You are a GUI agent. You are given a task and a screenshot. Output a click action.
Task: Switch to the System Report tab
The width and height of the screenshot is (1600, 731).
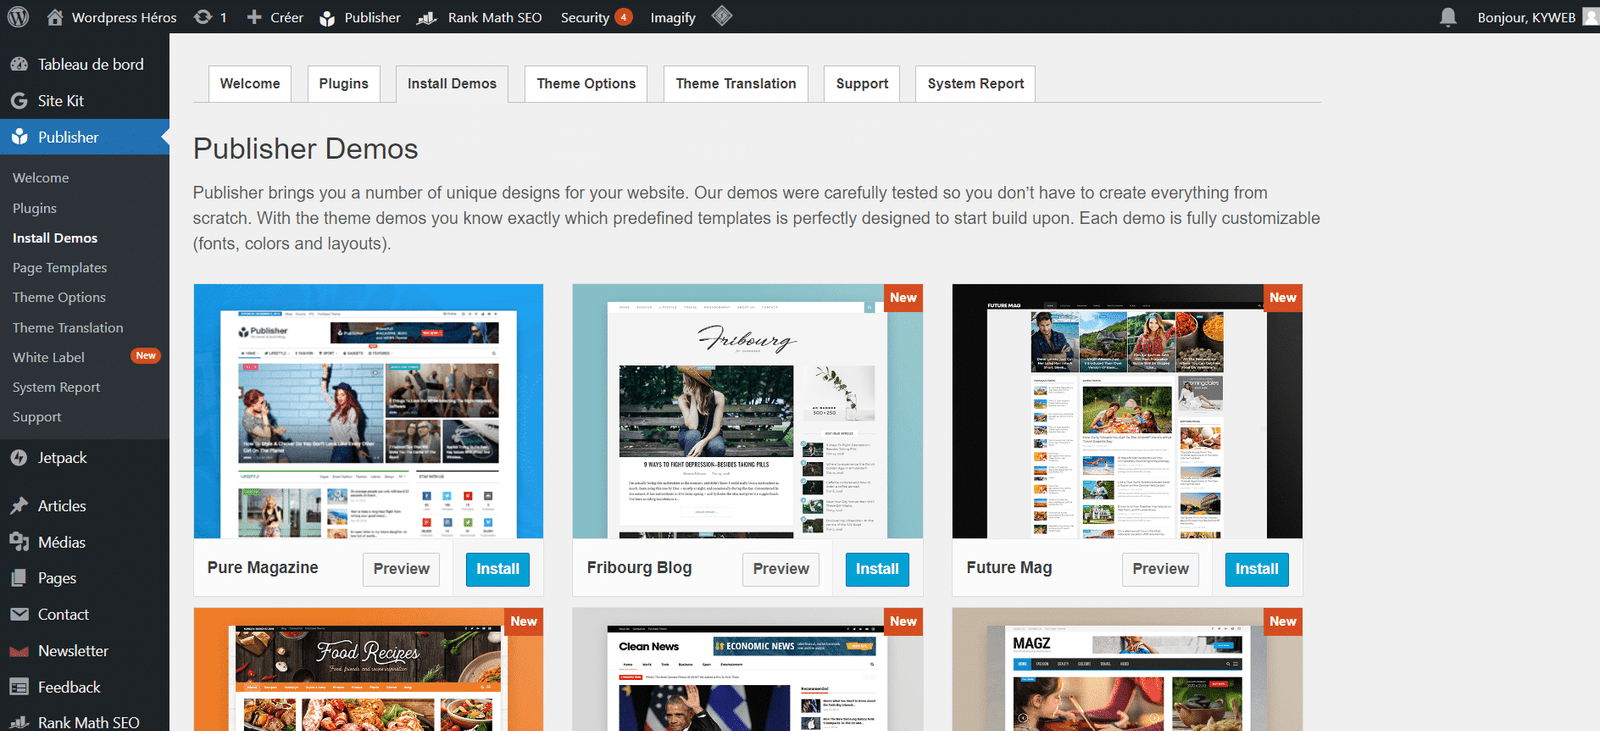pyautogui.click(x=975, y=84)
